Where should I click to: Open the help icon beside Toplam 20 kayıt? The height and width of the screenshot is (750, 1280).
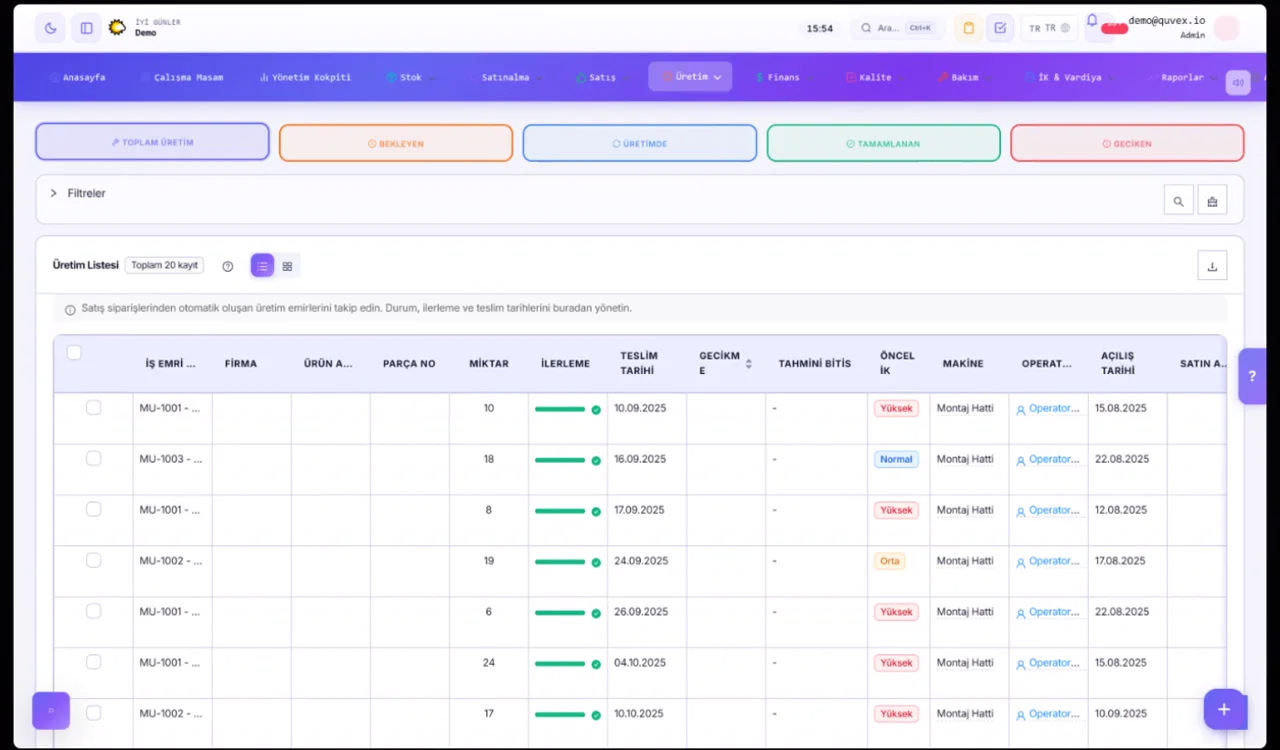[228, 266]
